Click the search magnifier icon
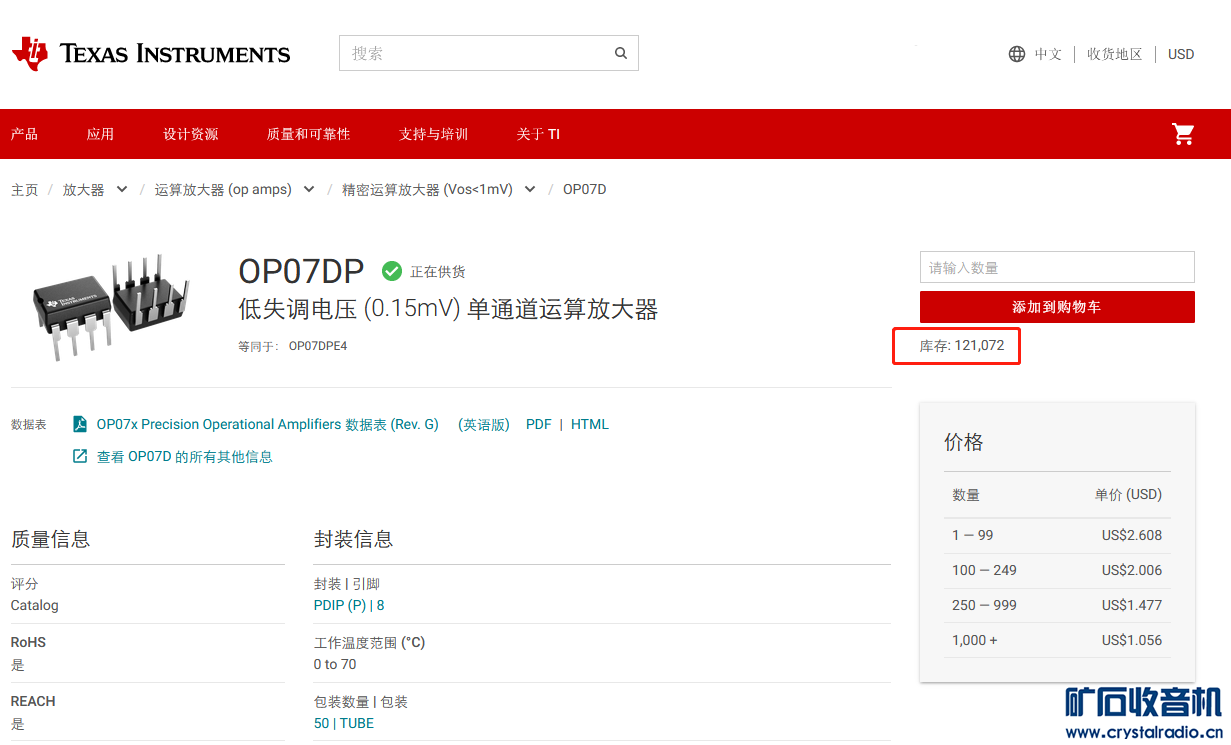Image resolution: width=1231 pixels, height=745 pixels. (621, 53)
